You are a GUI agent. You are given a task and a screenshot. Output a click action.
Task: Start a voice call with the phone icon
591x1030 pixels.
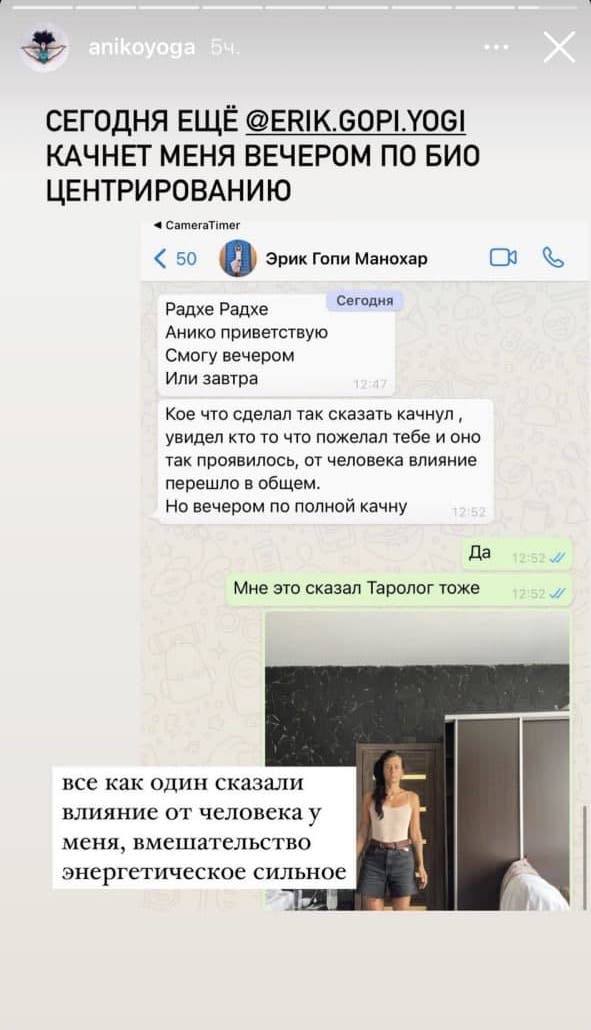point(553,258)
